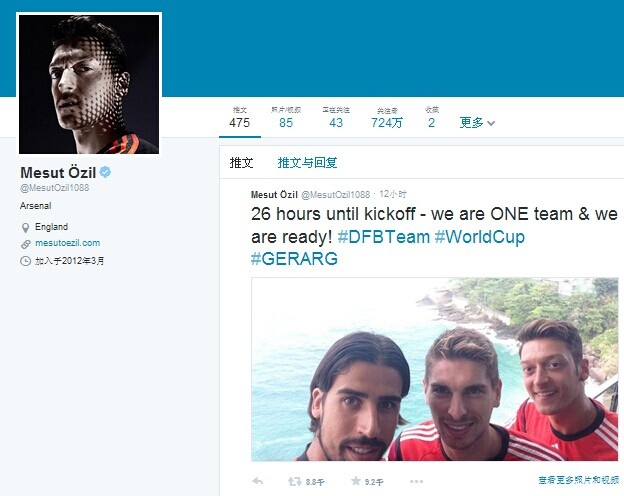Favorite the tweet with star icon

tap(355, 481)
